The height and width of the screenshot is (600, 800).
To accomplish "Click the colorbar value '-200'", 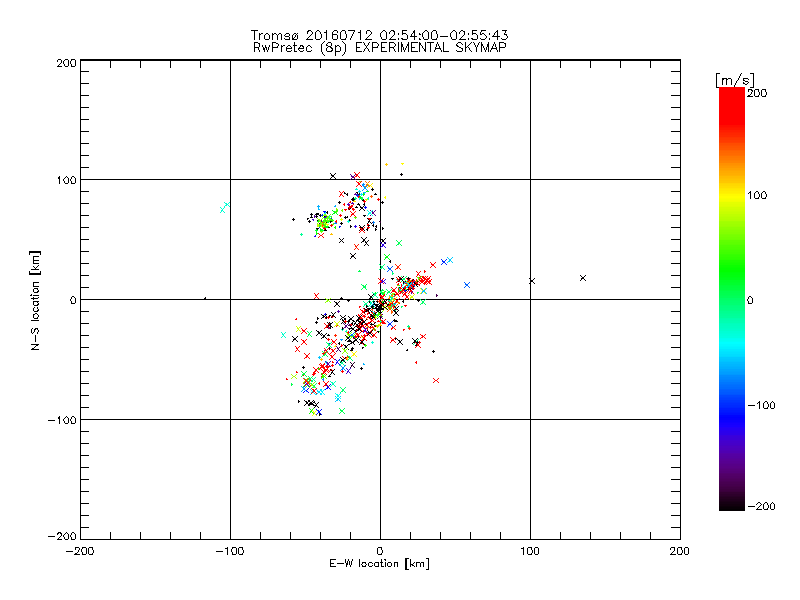I will coord(761,506).
